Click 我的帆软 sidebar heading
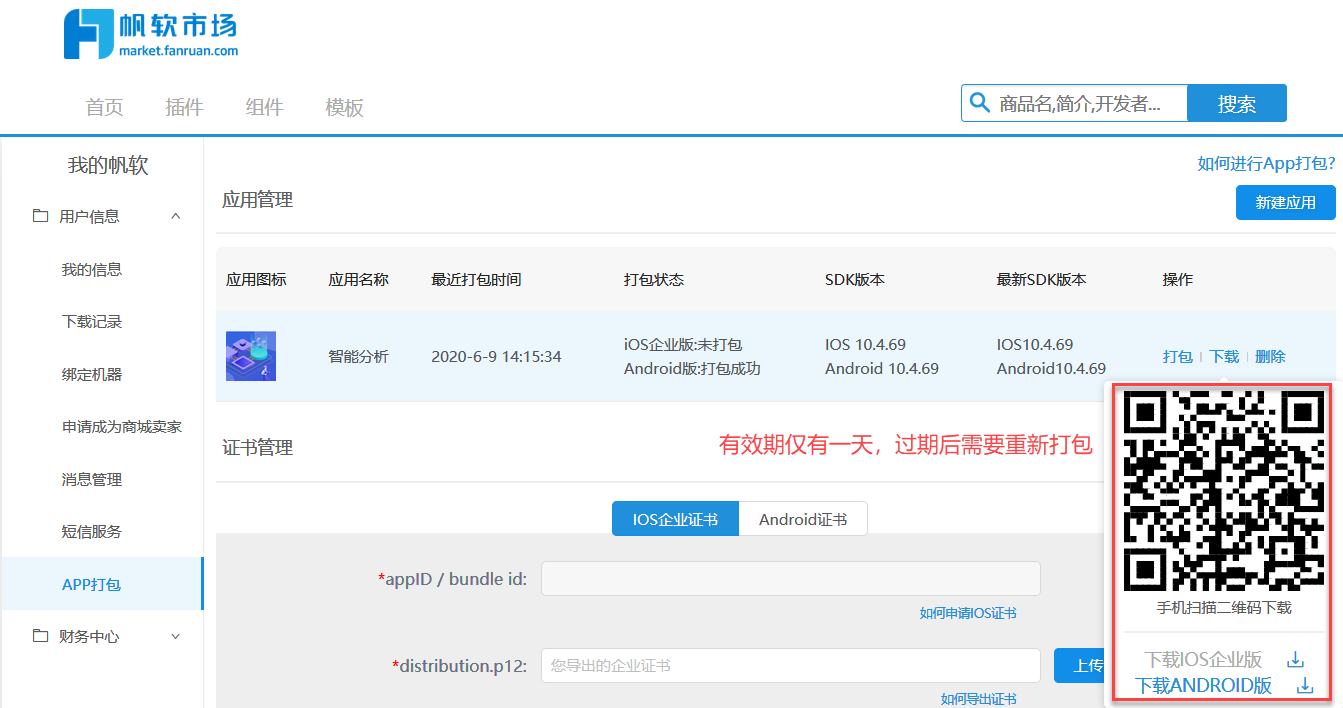Screen dimensions: 1343x708 [108, 165]
